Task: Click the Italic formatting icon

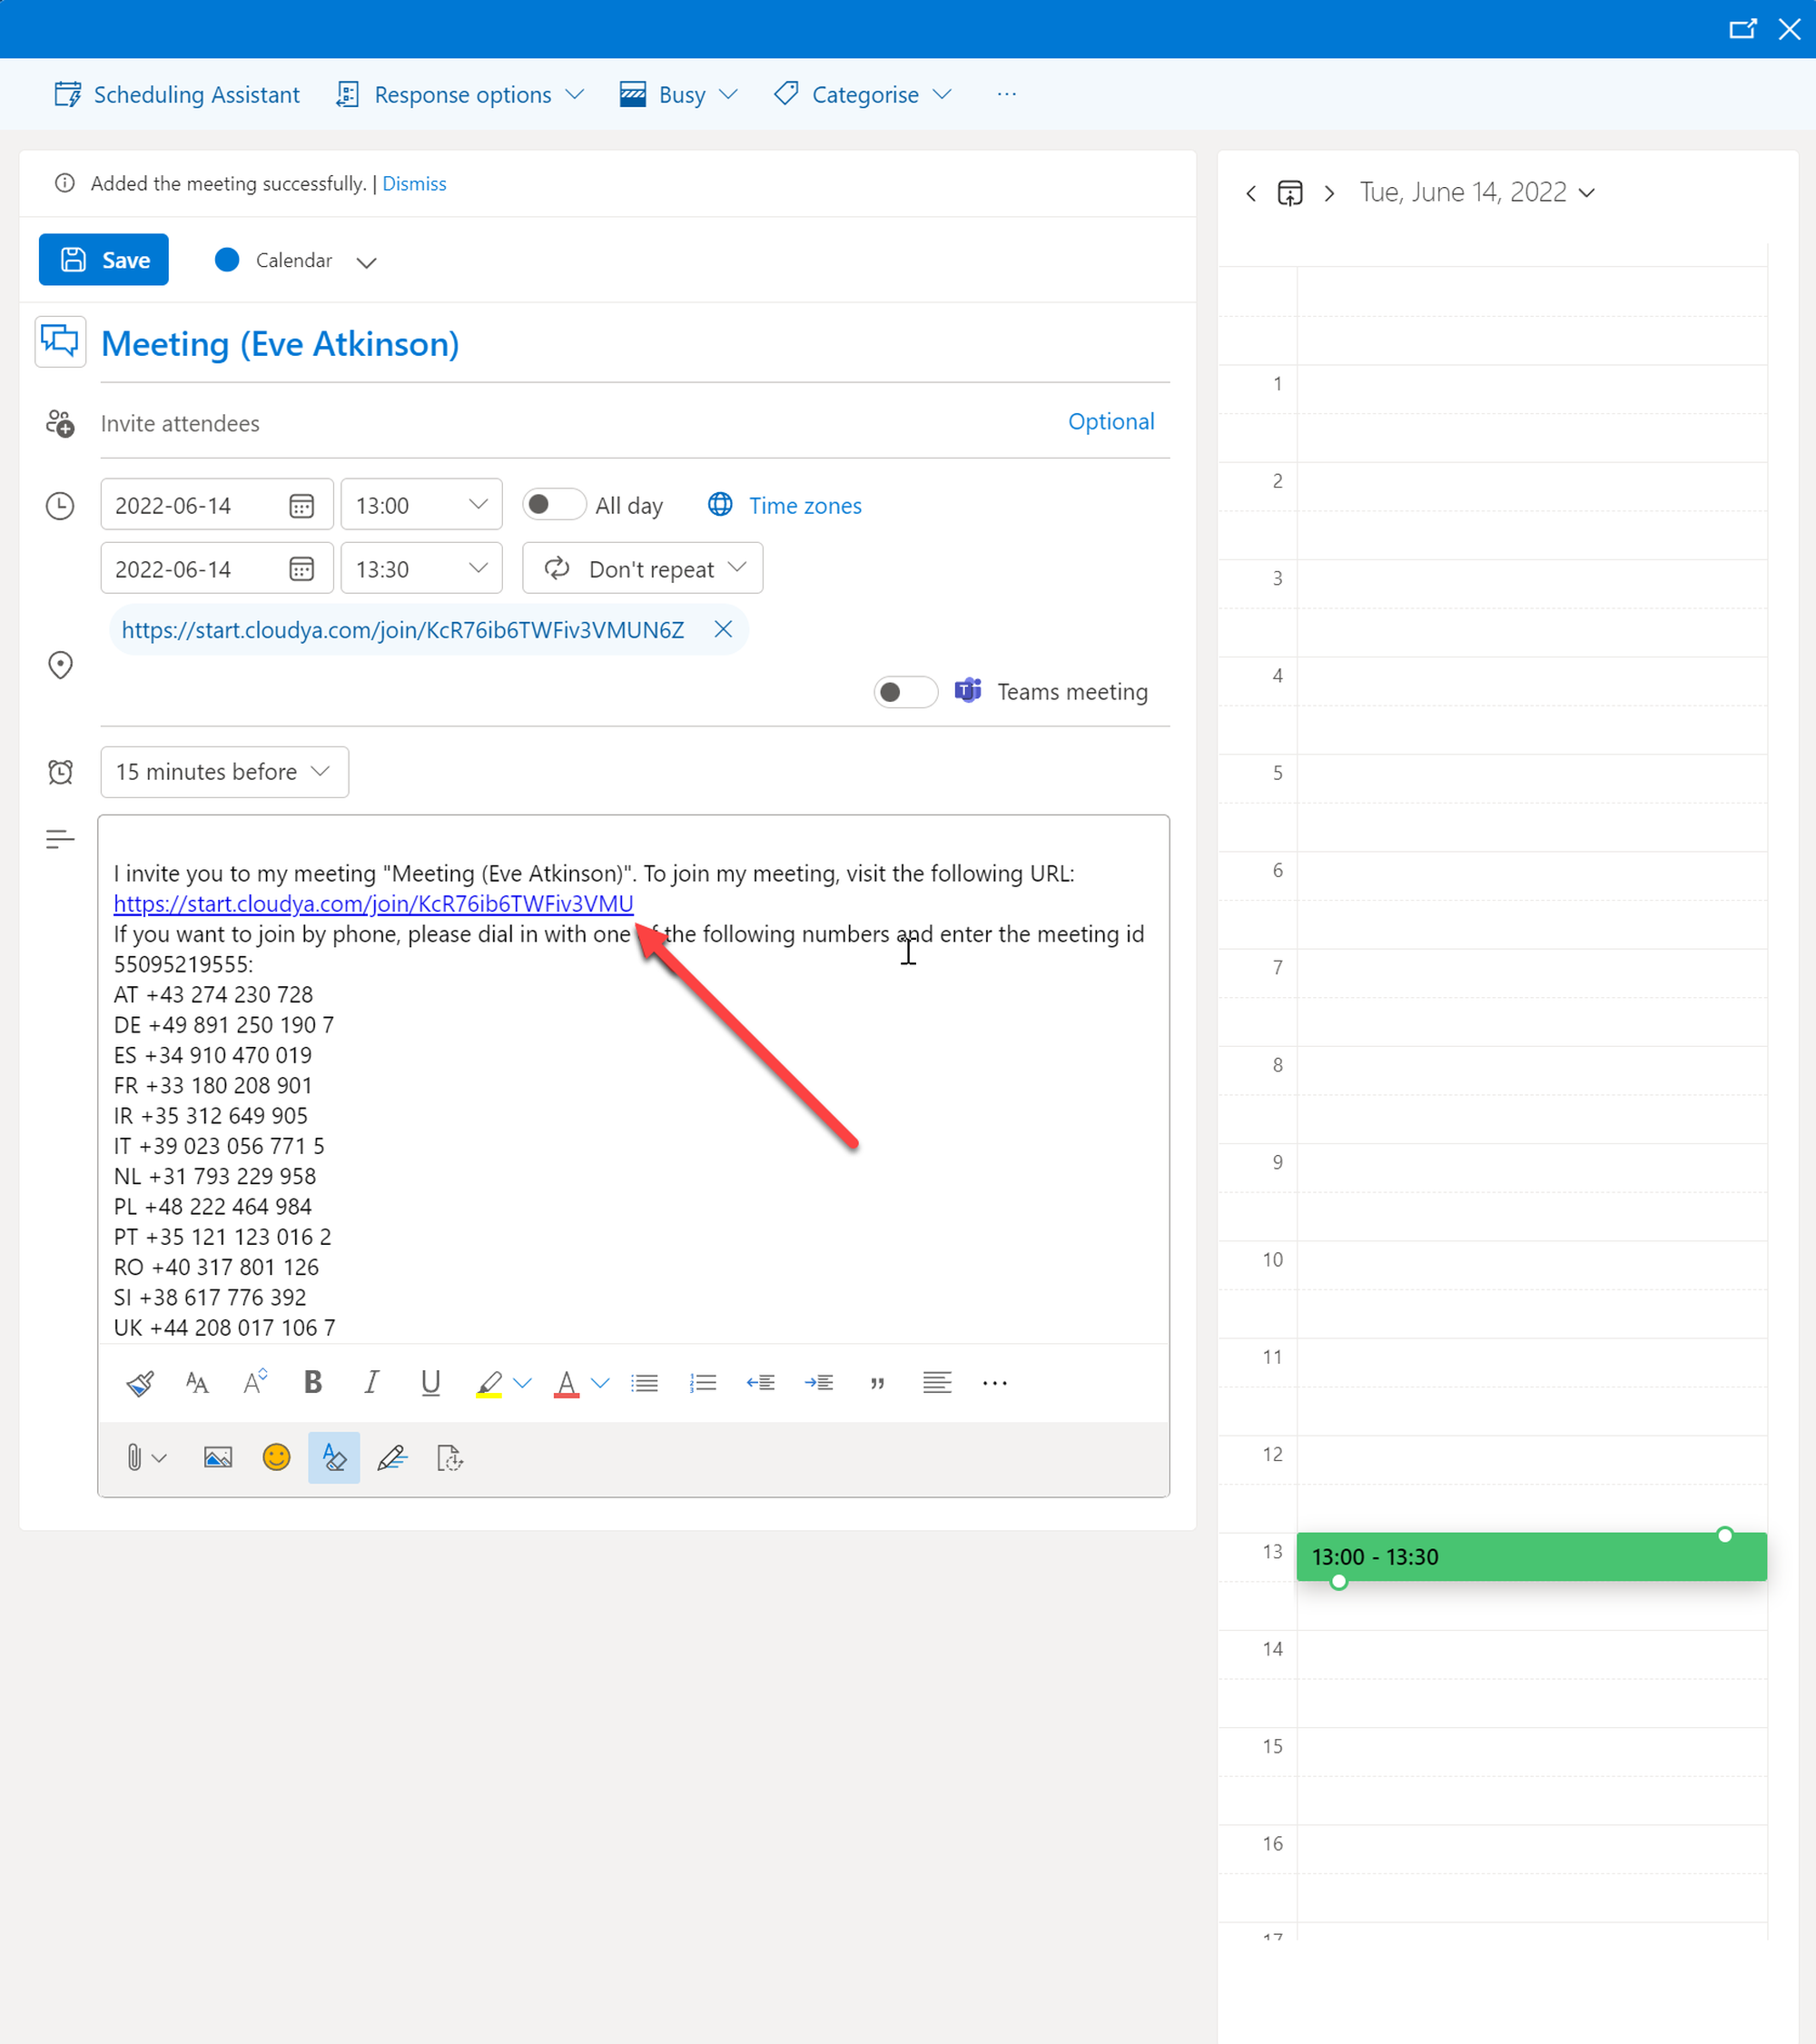Action: 371,1382
